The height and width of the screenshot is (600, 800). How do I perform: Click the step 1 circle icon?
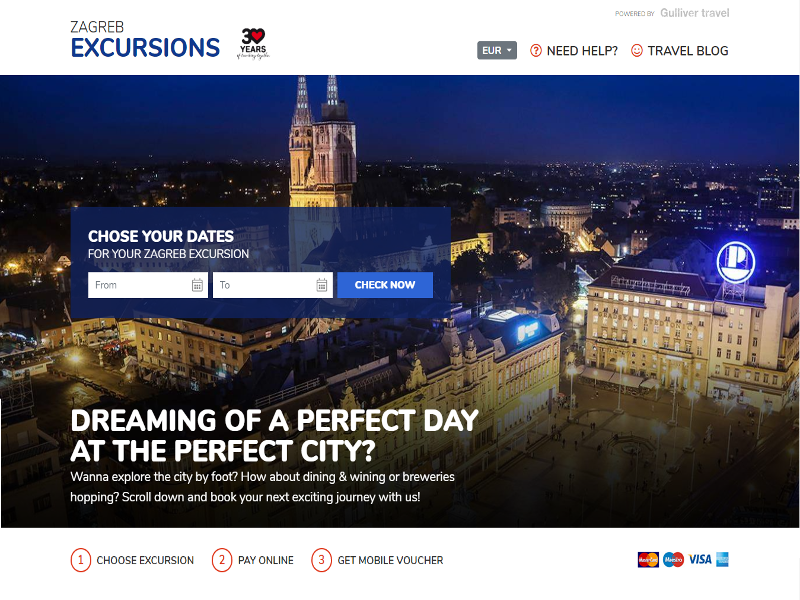pos(81,560)
